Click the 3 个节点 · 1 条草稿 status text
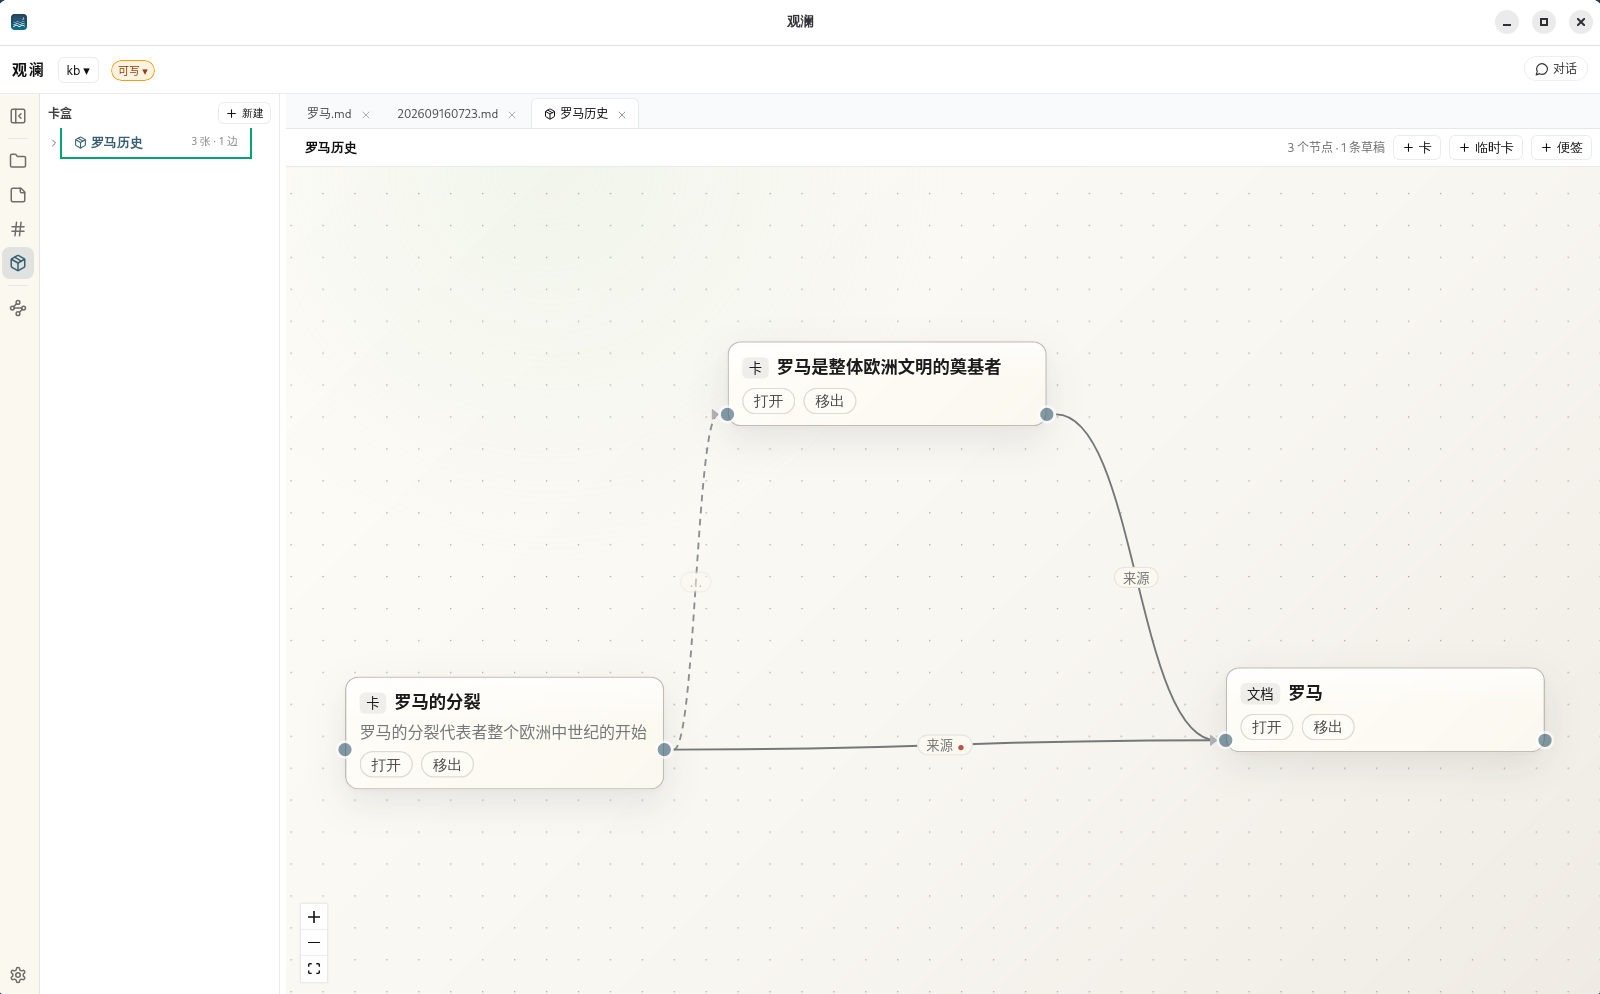The image size is (1600, 994). pyautogui.click(x=1336, y=148)
